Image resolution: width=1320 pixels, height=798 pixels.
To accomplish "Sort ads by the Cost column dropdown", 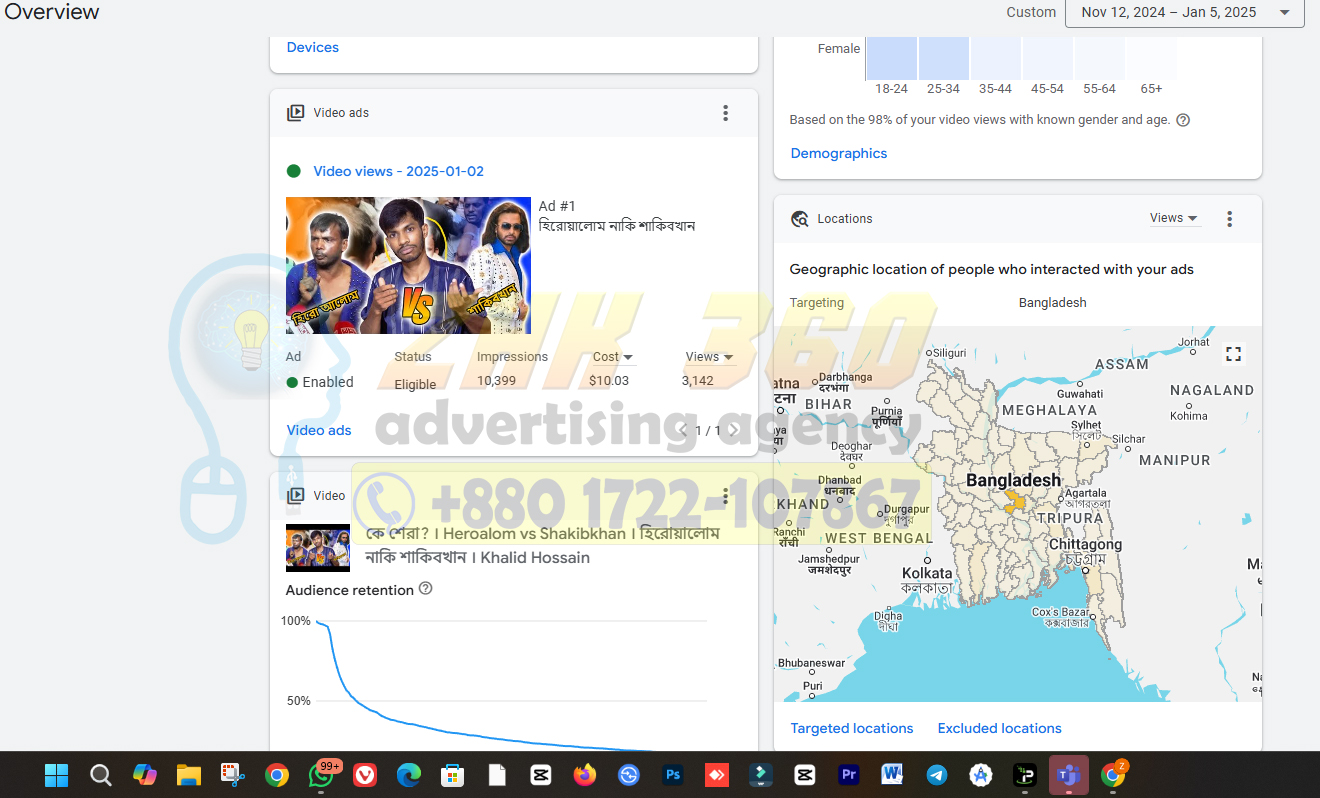I will pyautogui.click(x=613, y=357).
